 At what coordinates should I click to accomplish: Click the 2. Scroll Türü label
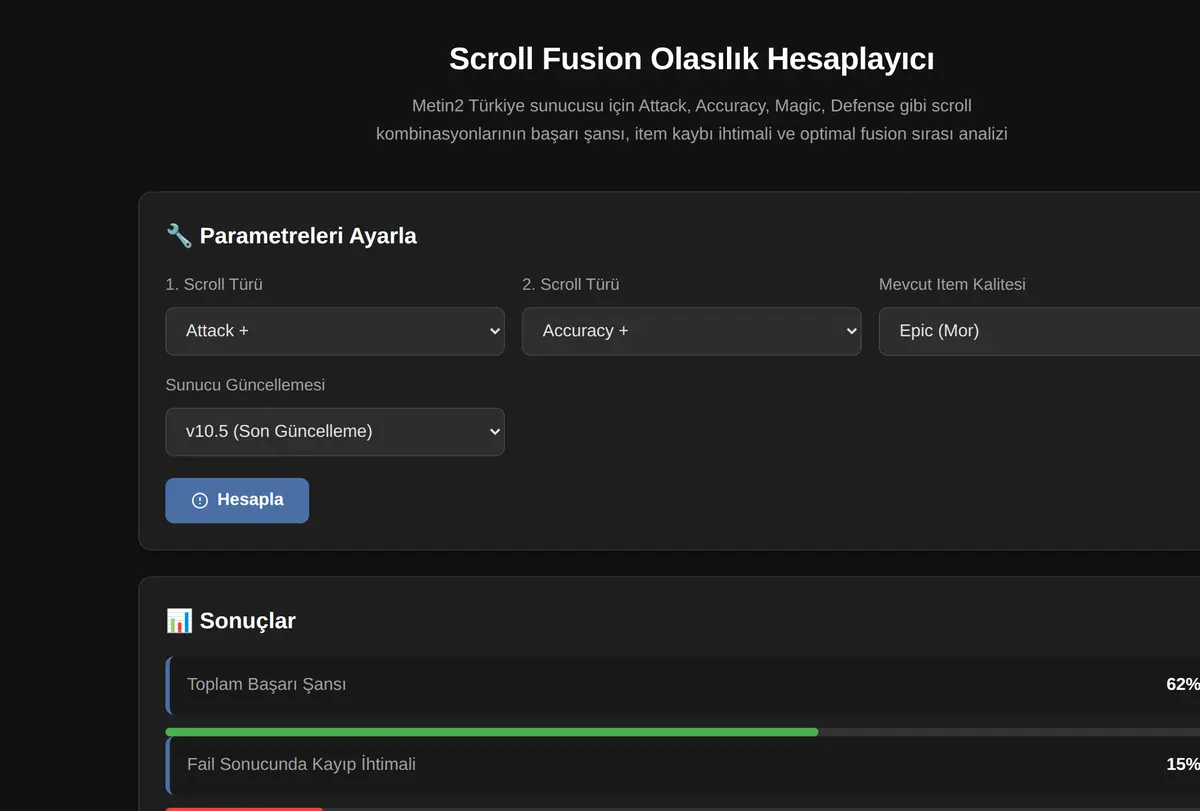570,284
